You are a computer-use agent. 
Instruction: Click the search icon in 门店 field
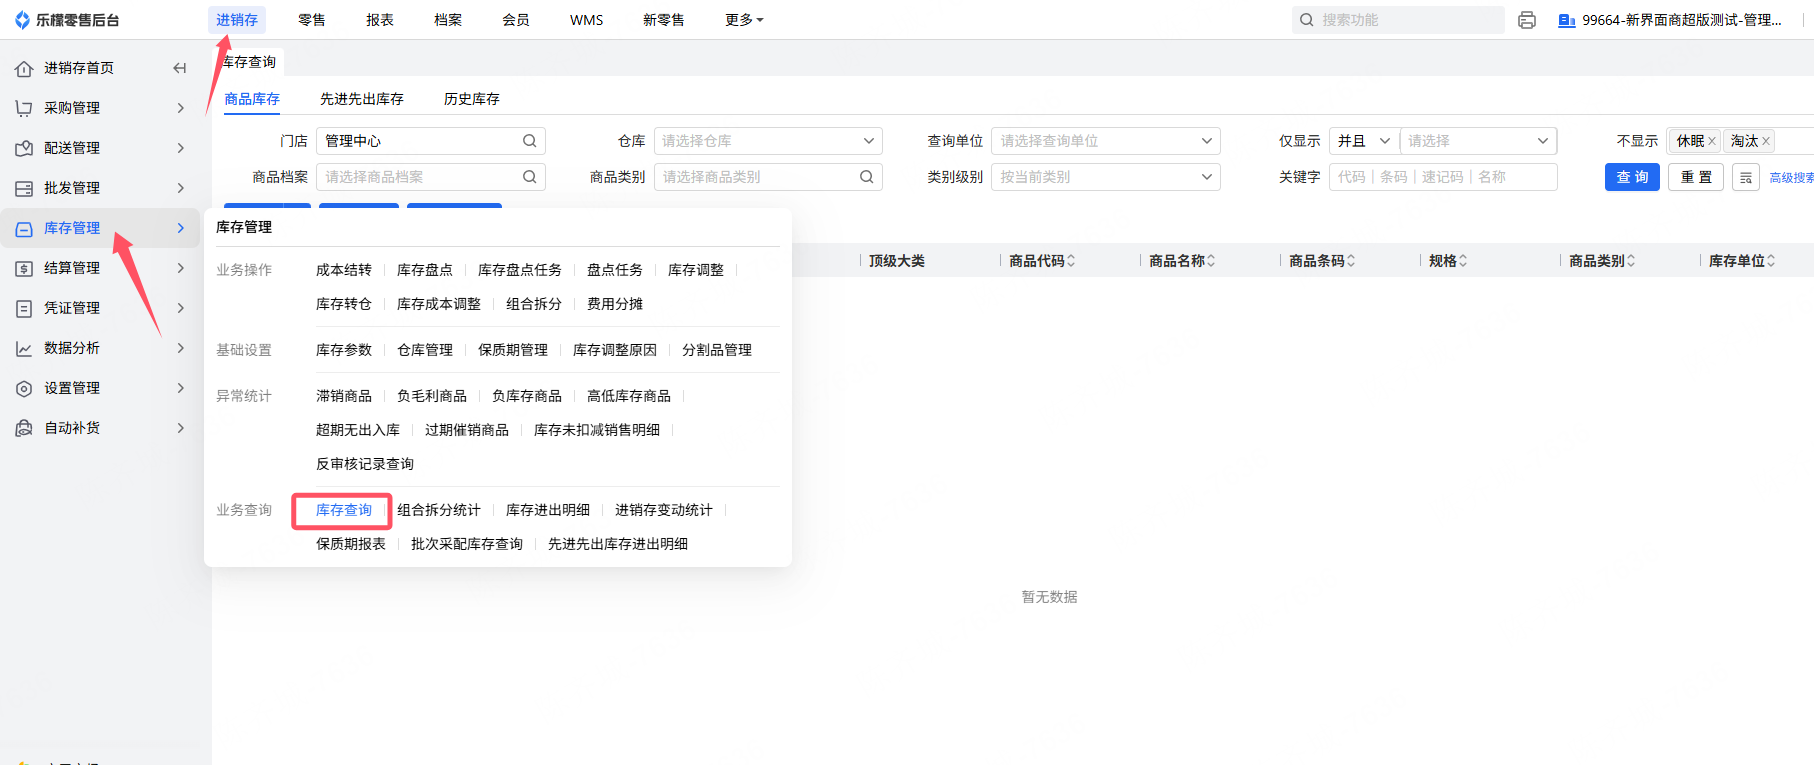pyautogui.click(x=529, y=141)
